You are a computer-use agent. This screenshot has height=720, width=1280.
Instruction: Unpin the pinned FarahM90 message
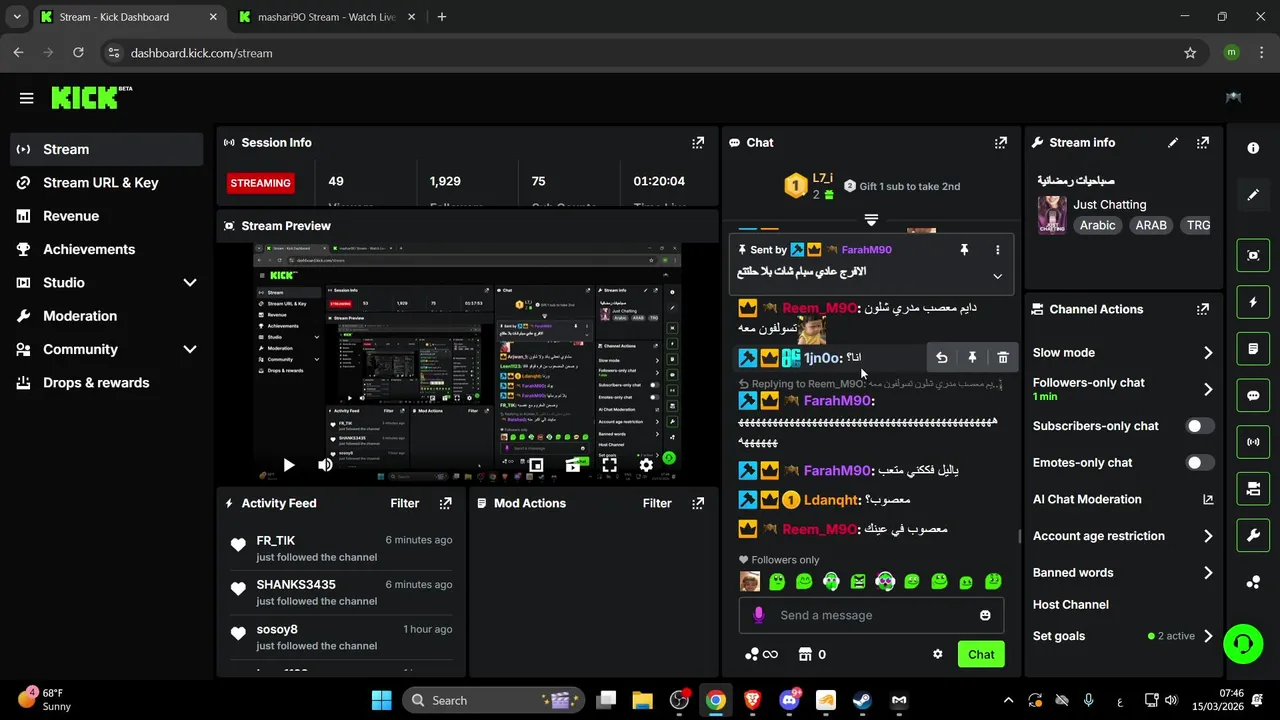(964, 250)
